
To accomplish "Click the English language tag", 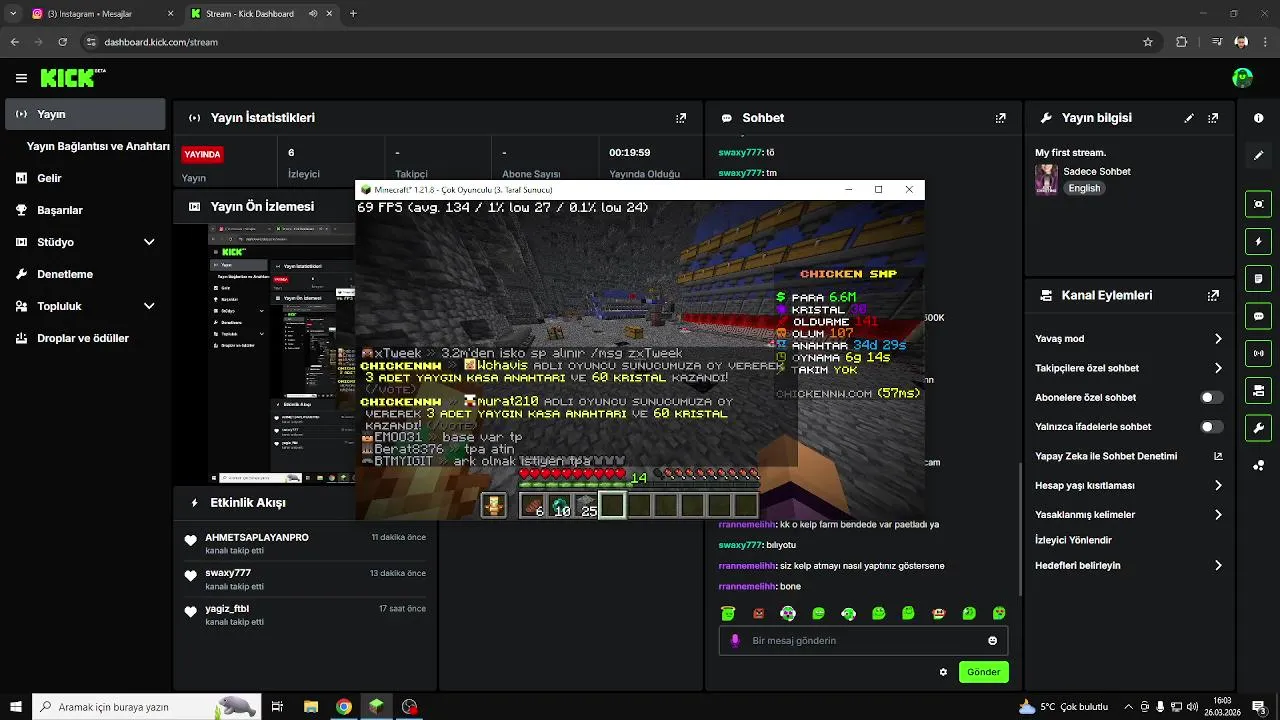I will click(x=1084, y=188).
